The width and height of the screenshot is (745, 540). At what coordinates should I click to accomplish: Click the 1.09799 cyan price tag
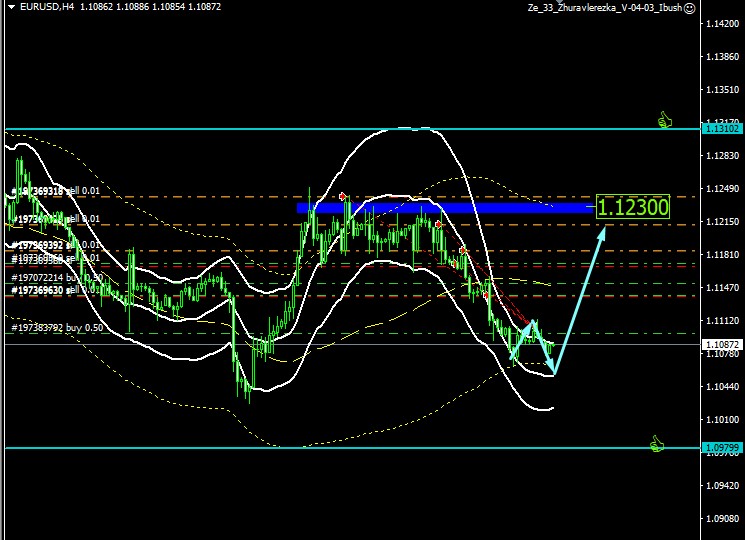tap(721, 447)
